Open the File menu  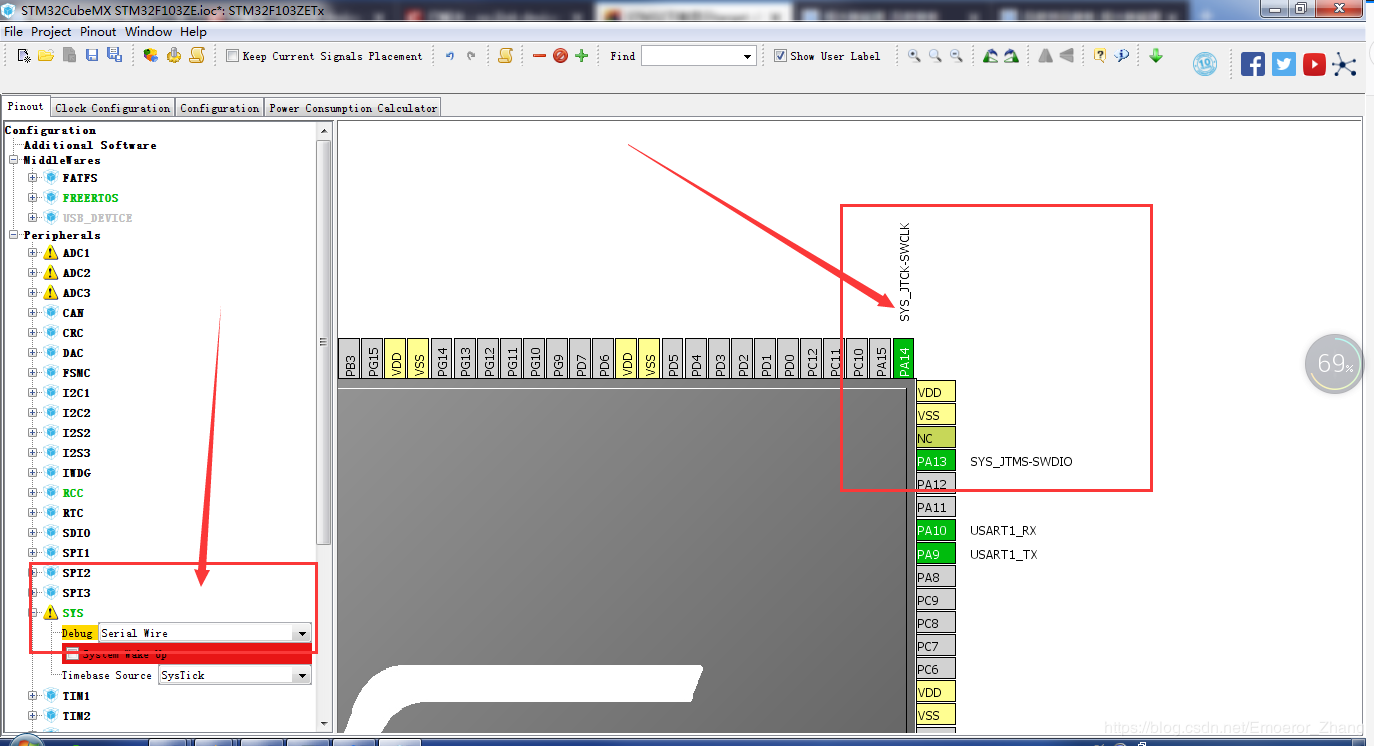point(13,31)
